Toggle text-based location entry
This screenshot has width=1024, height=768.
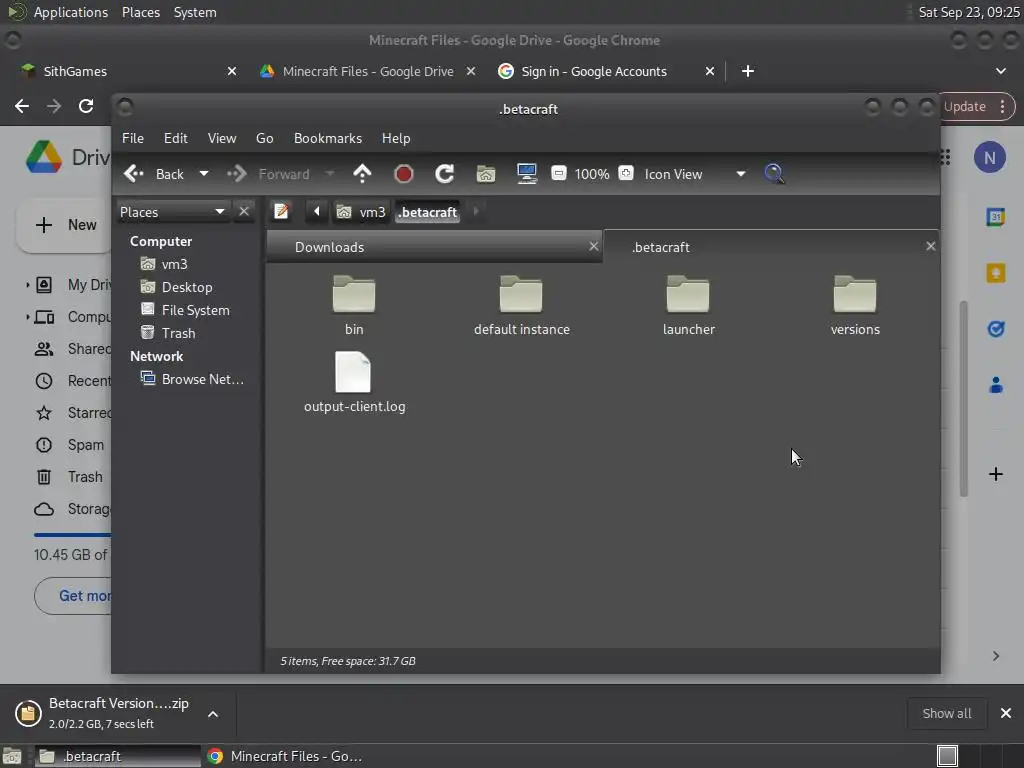click(281, 212)
